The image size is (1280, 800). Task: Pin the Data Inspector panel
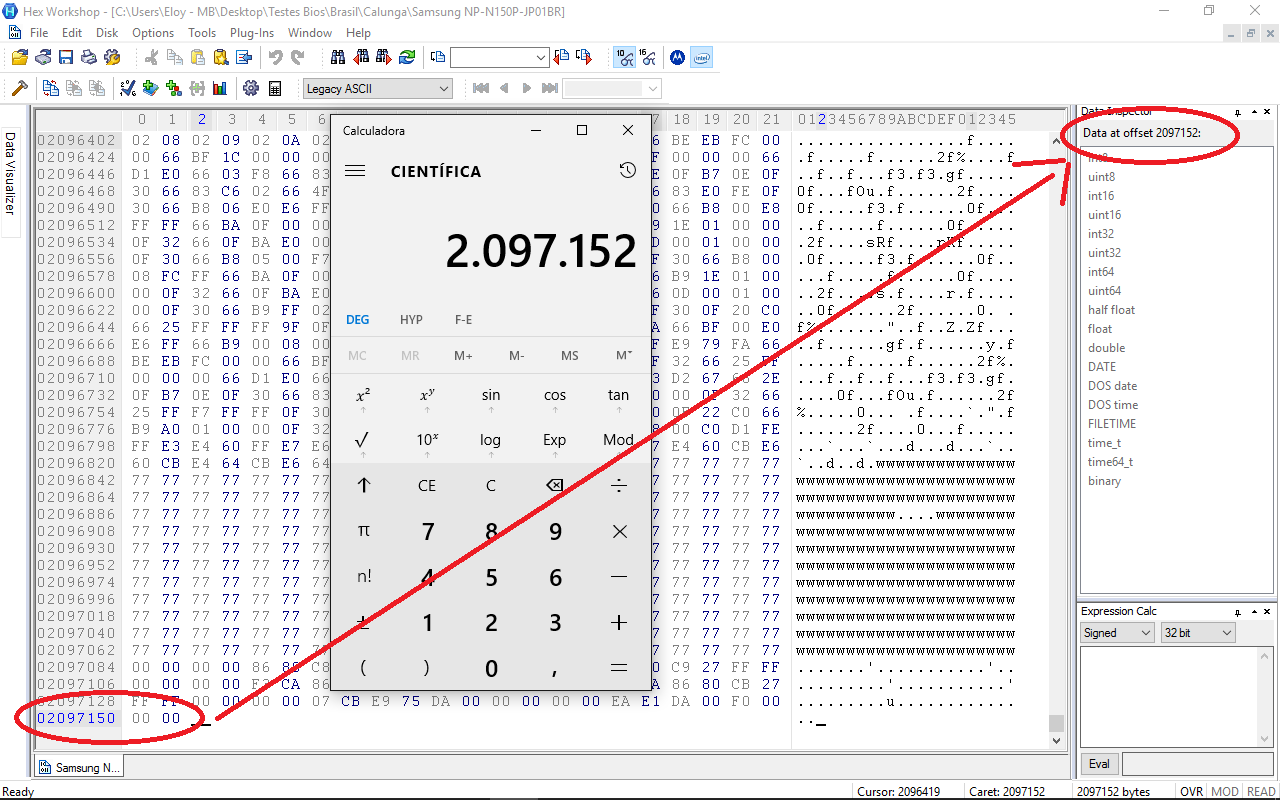pos(1238,112)
